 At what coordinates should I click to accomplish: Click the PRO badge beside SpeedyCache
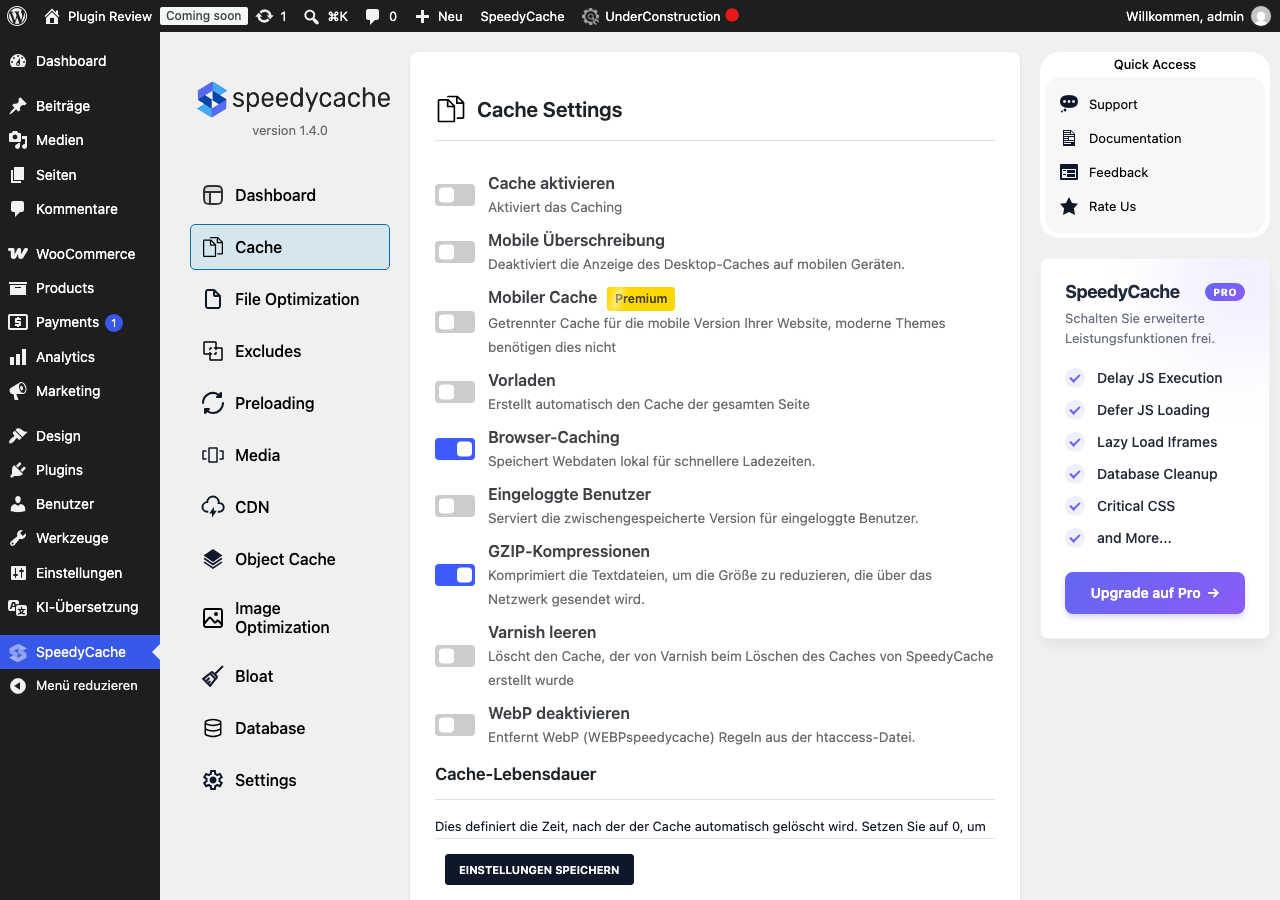tap(1225, 292)
